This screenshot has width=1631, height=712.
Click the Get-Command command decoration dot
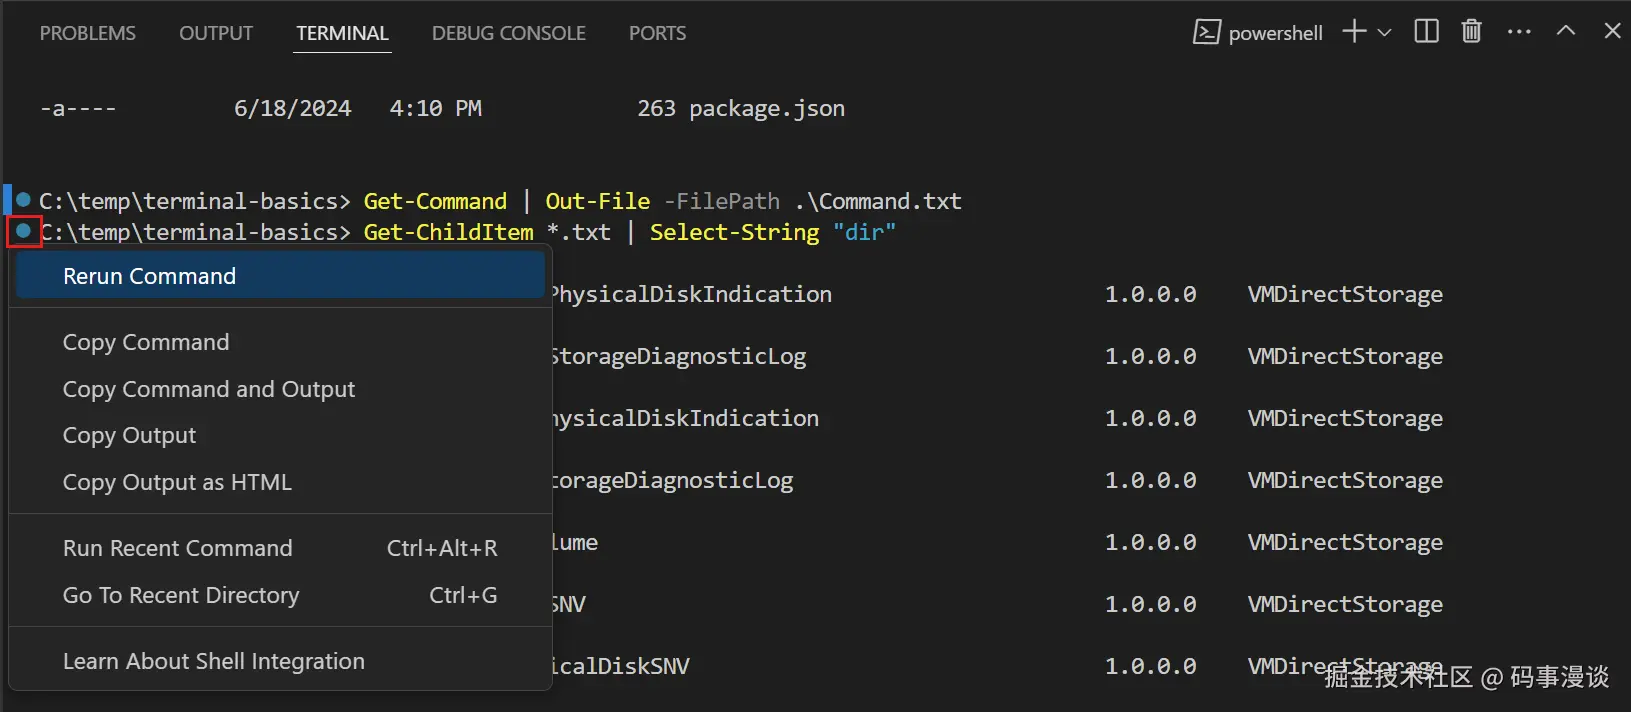[x=24, y=200]
